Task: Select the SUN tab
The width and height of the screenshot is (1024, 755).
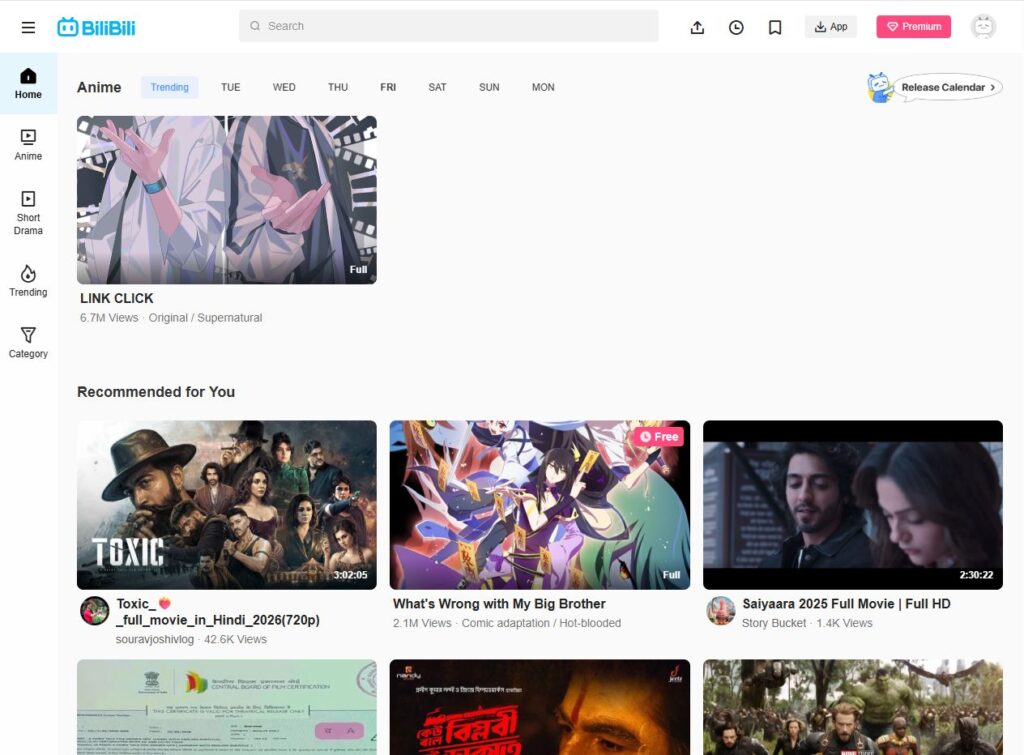Action: coord(489,87)
